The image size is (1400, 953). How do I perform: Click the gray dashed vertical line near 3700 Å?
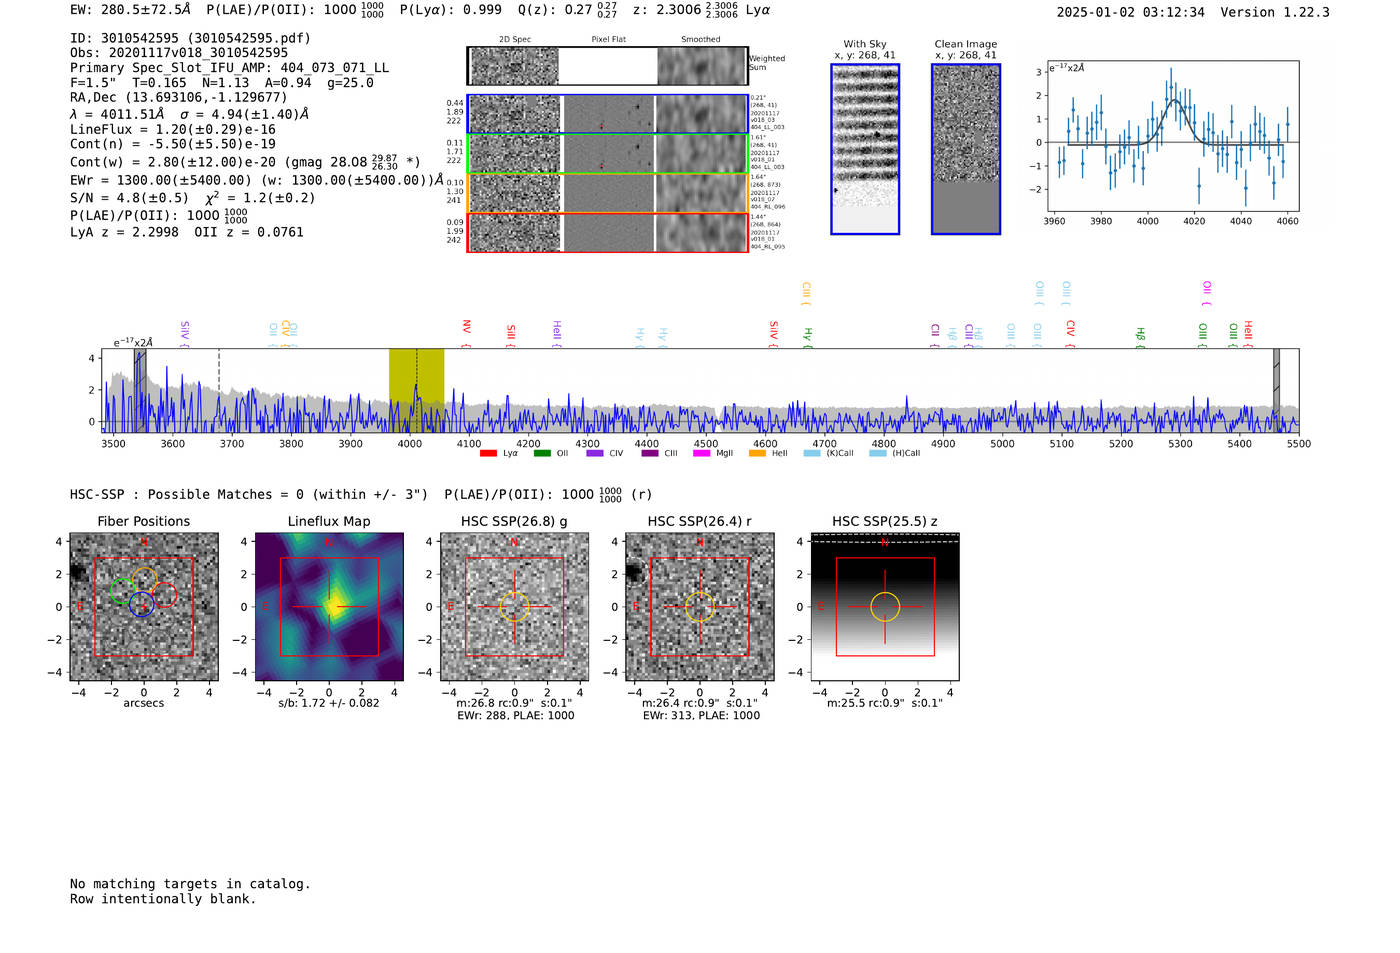coord(219,391)
